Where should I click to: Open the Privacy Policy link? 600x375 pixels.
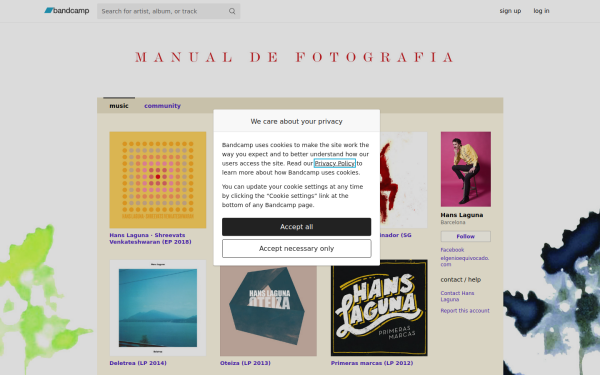coord(334,163)
